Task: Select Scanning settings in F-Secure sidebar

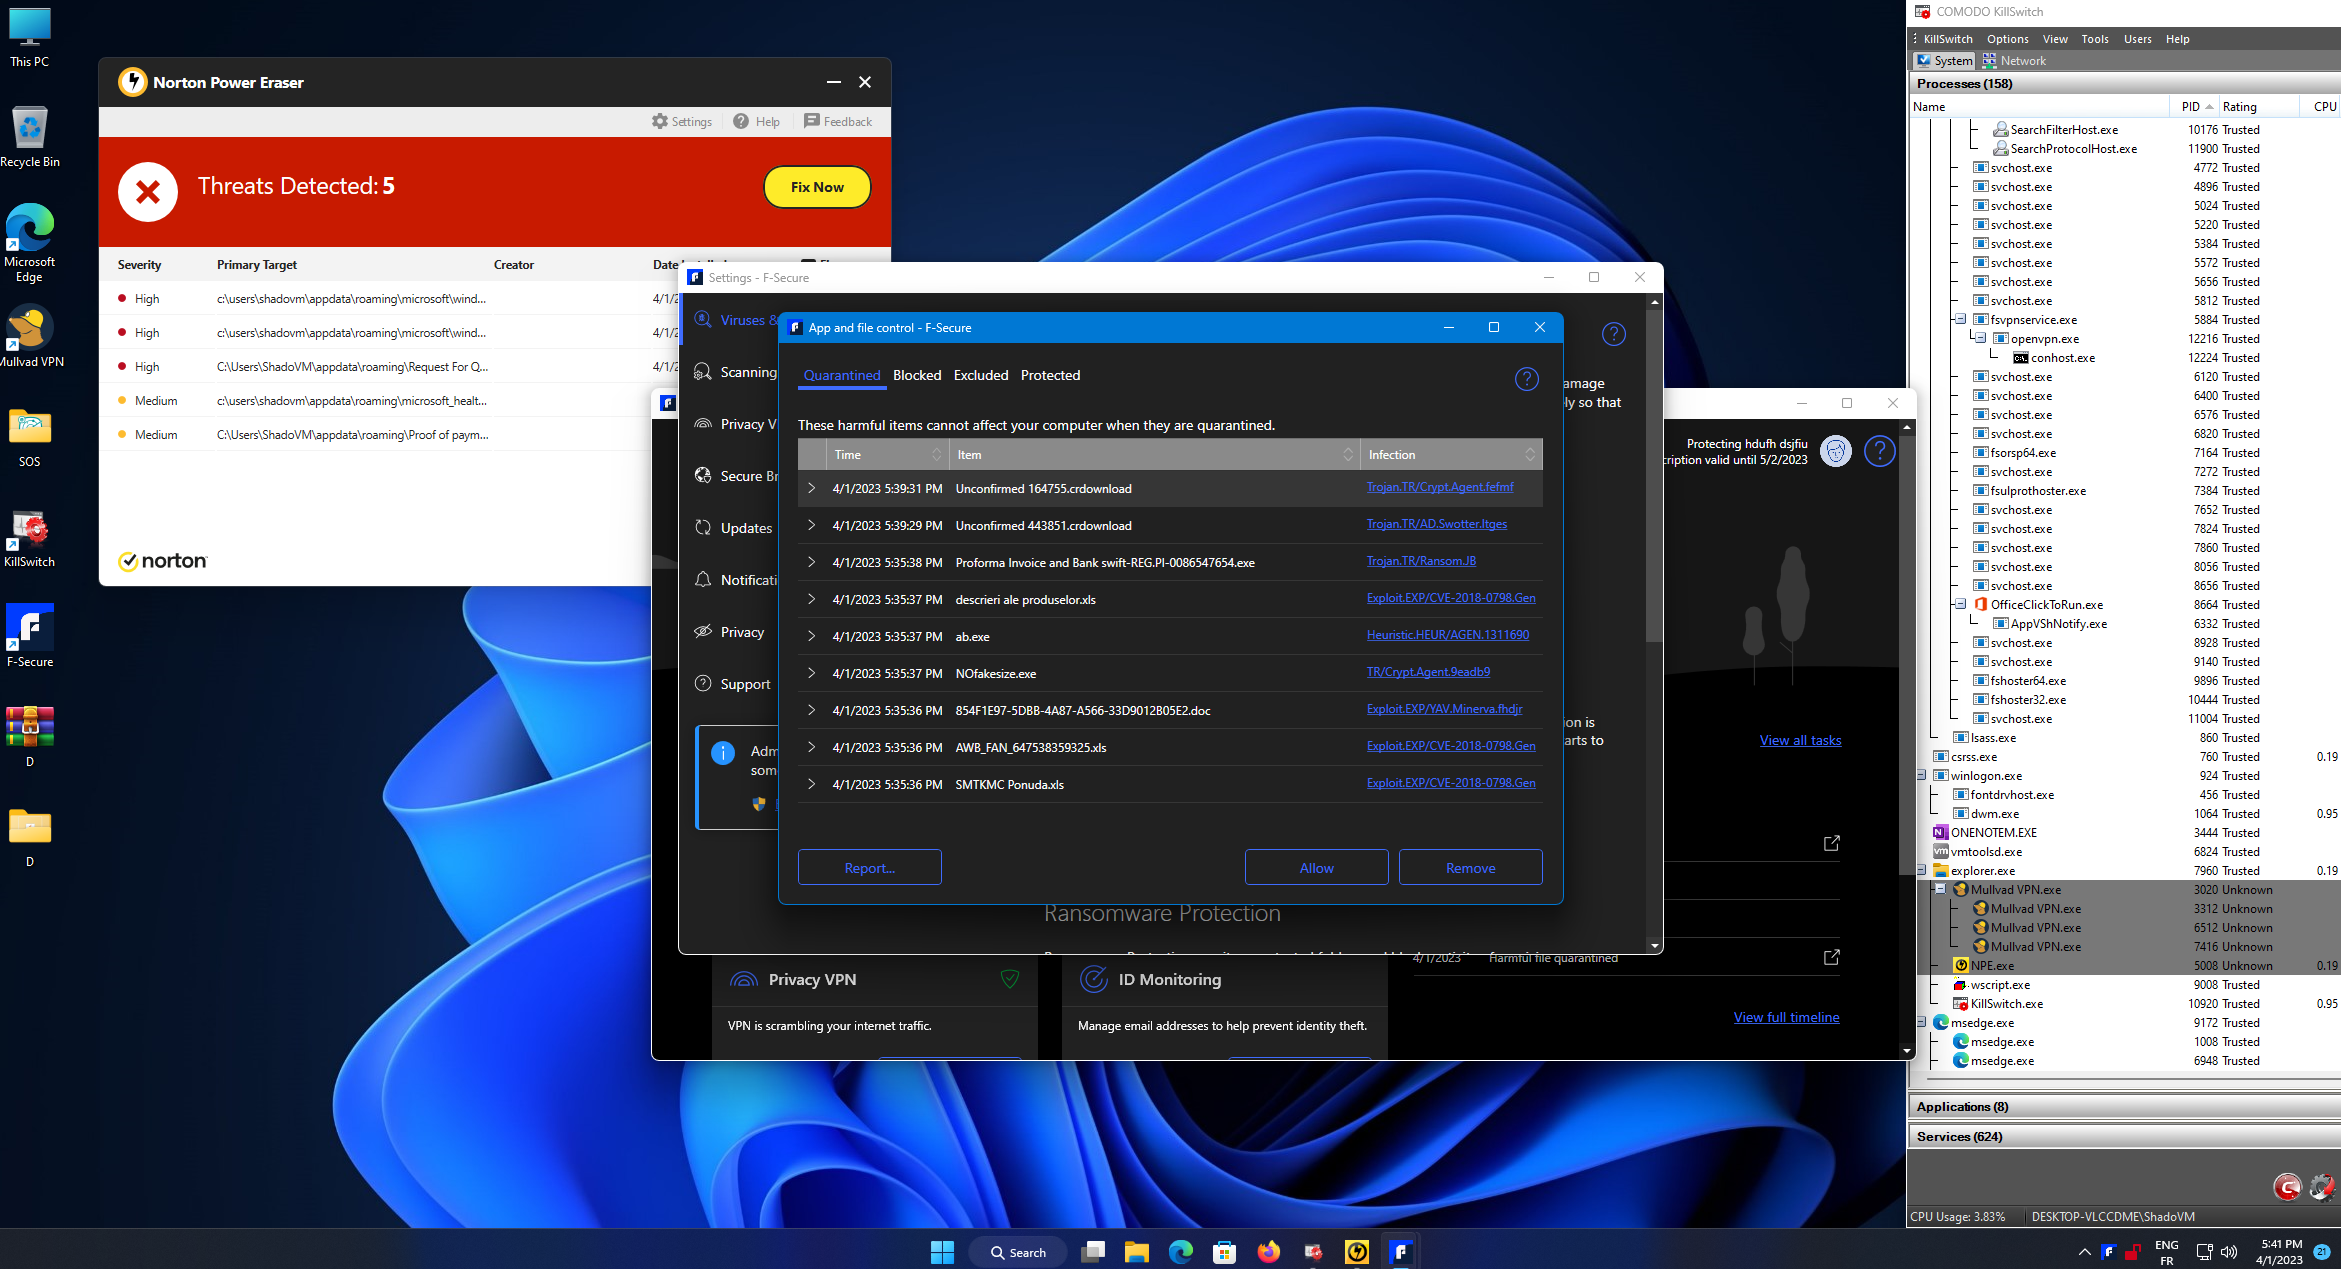Action: point(747,372)
